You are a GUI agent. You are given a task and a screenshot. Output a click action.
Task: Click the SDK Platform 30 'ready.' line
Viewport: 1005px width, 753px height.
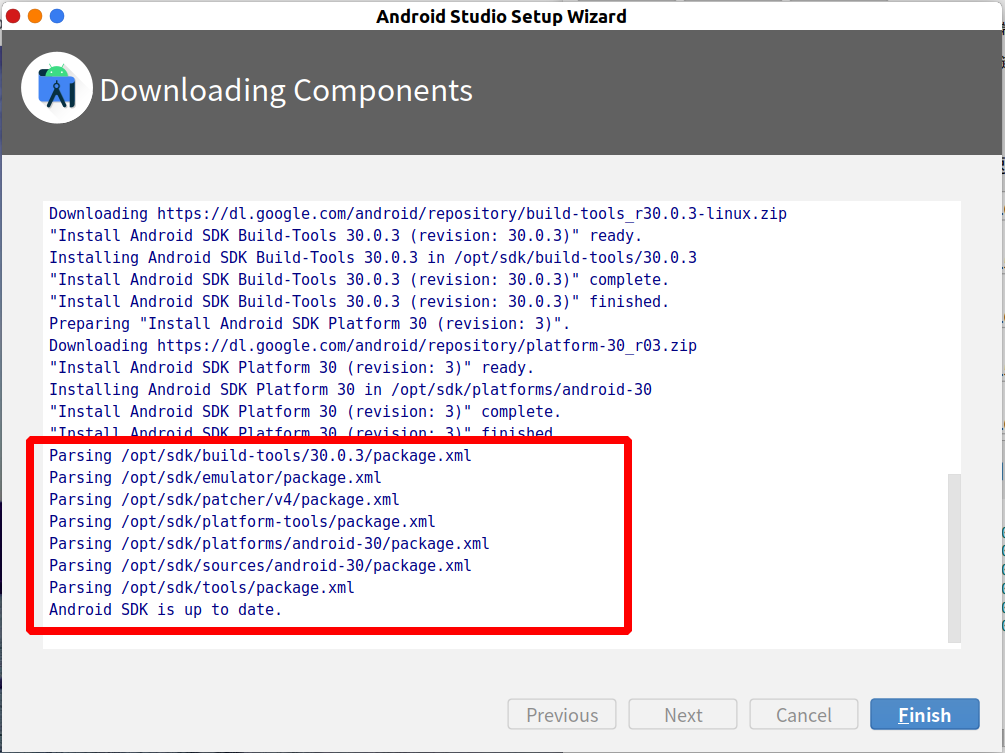coord(292,367)
